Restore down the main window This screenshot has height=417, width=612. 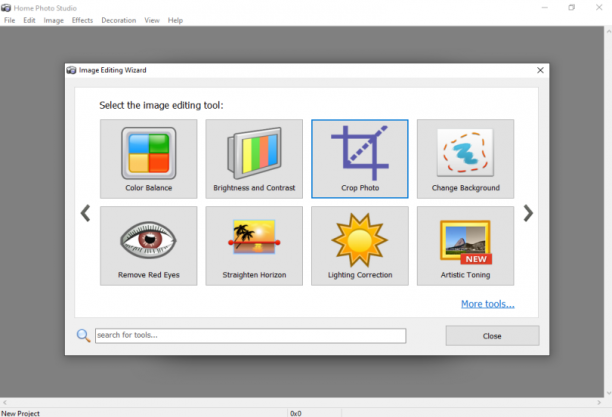571,7
